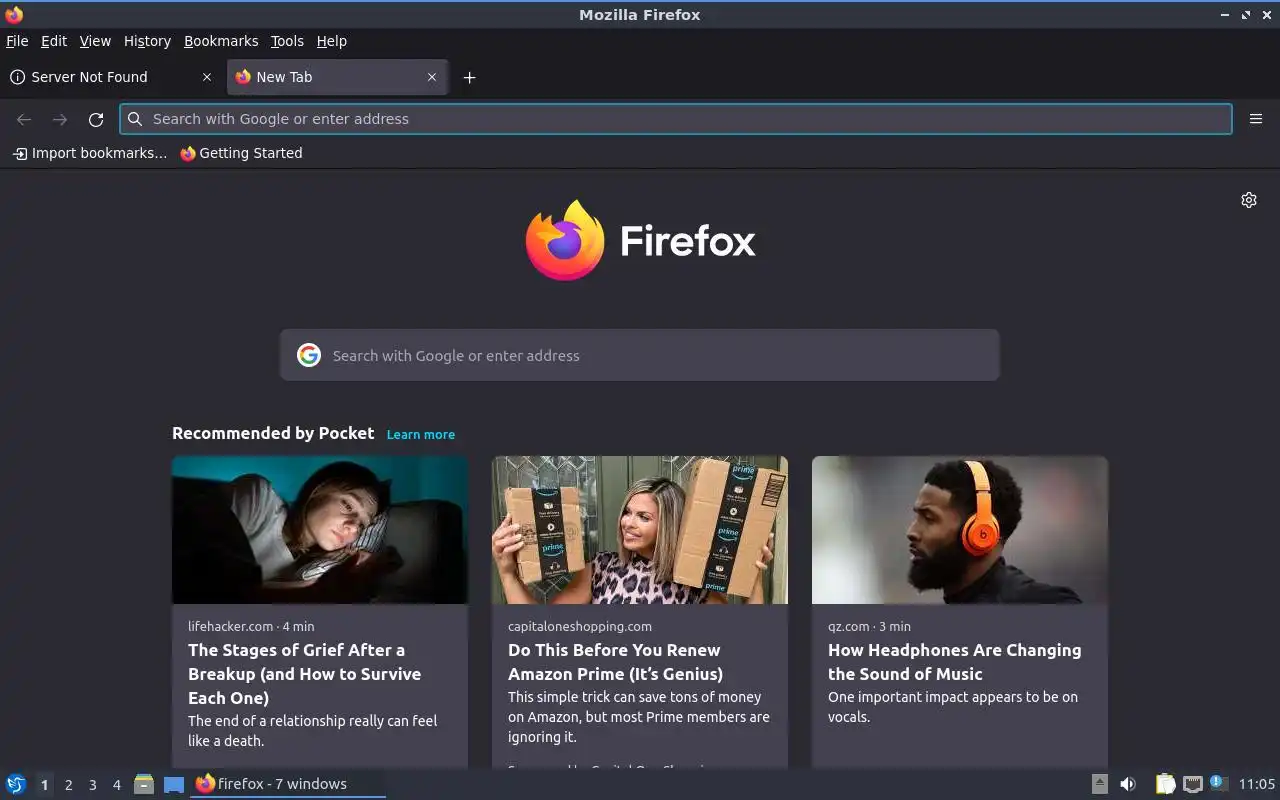Close the Server Not Found tab
The width and height of the screenshot is (1280, 800).
coord(207,77)
